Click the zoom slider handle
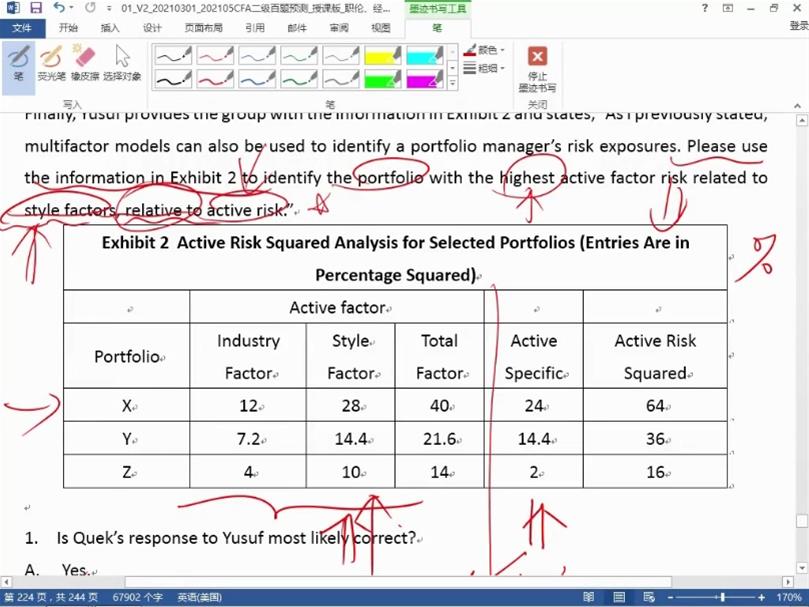 tap(723, 598)
